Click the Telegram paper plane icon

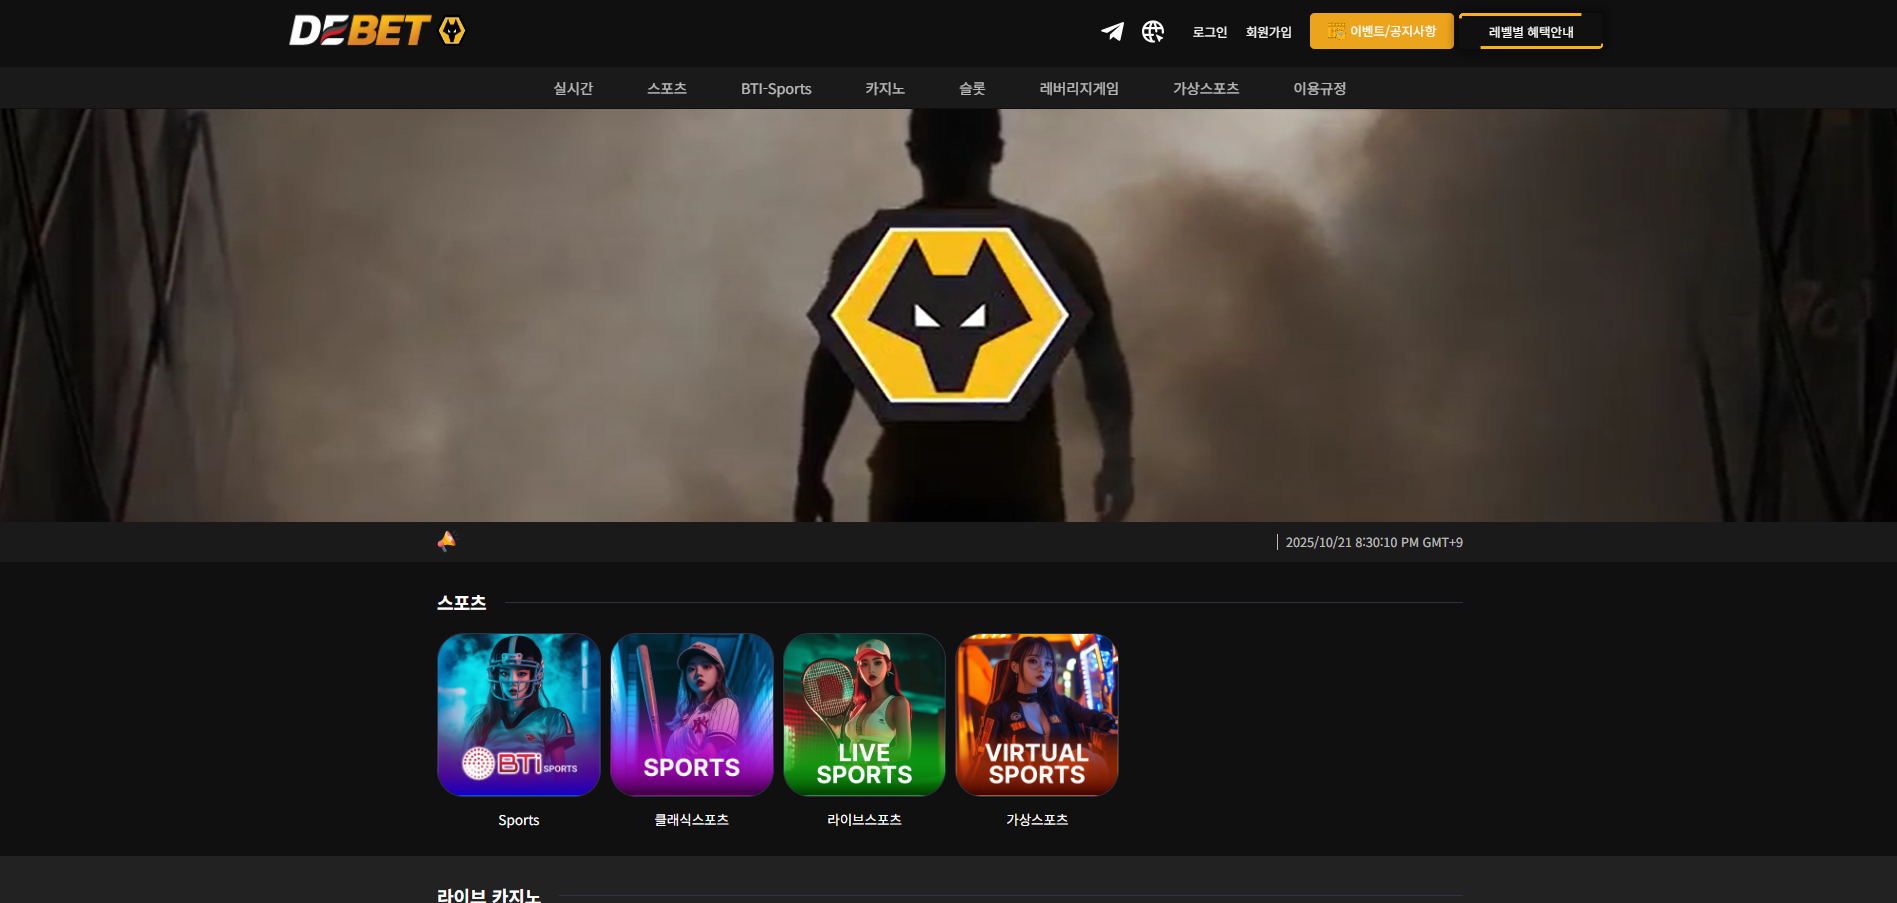click(1112, 32)
